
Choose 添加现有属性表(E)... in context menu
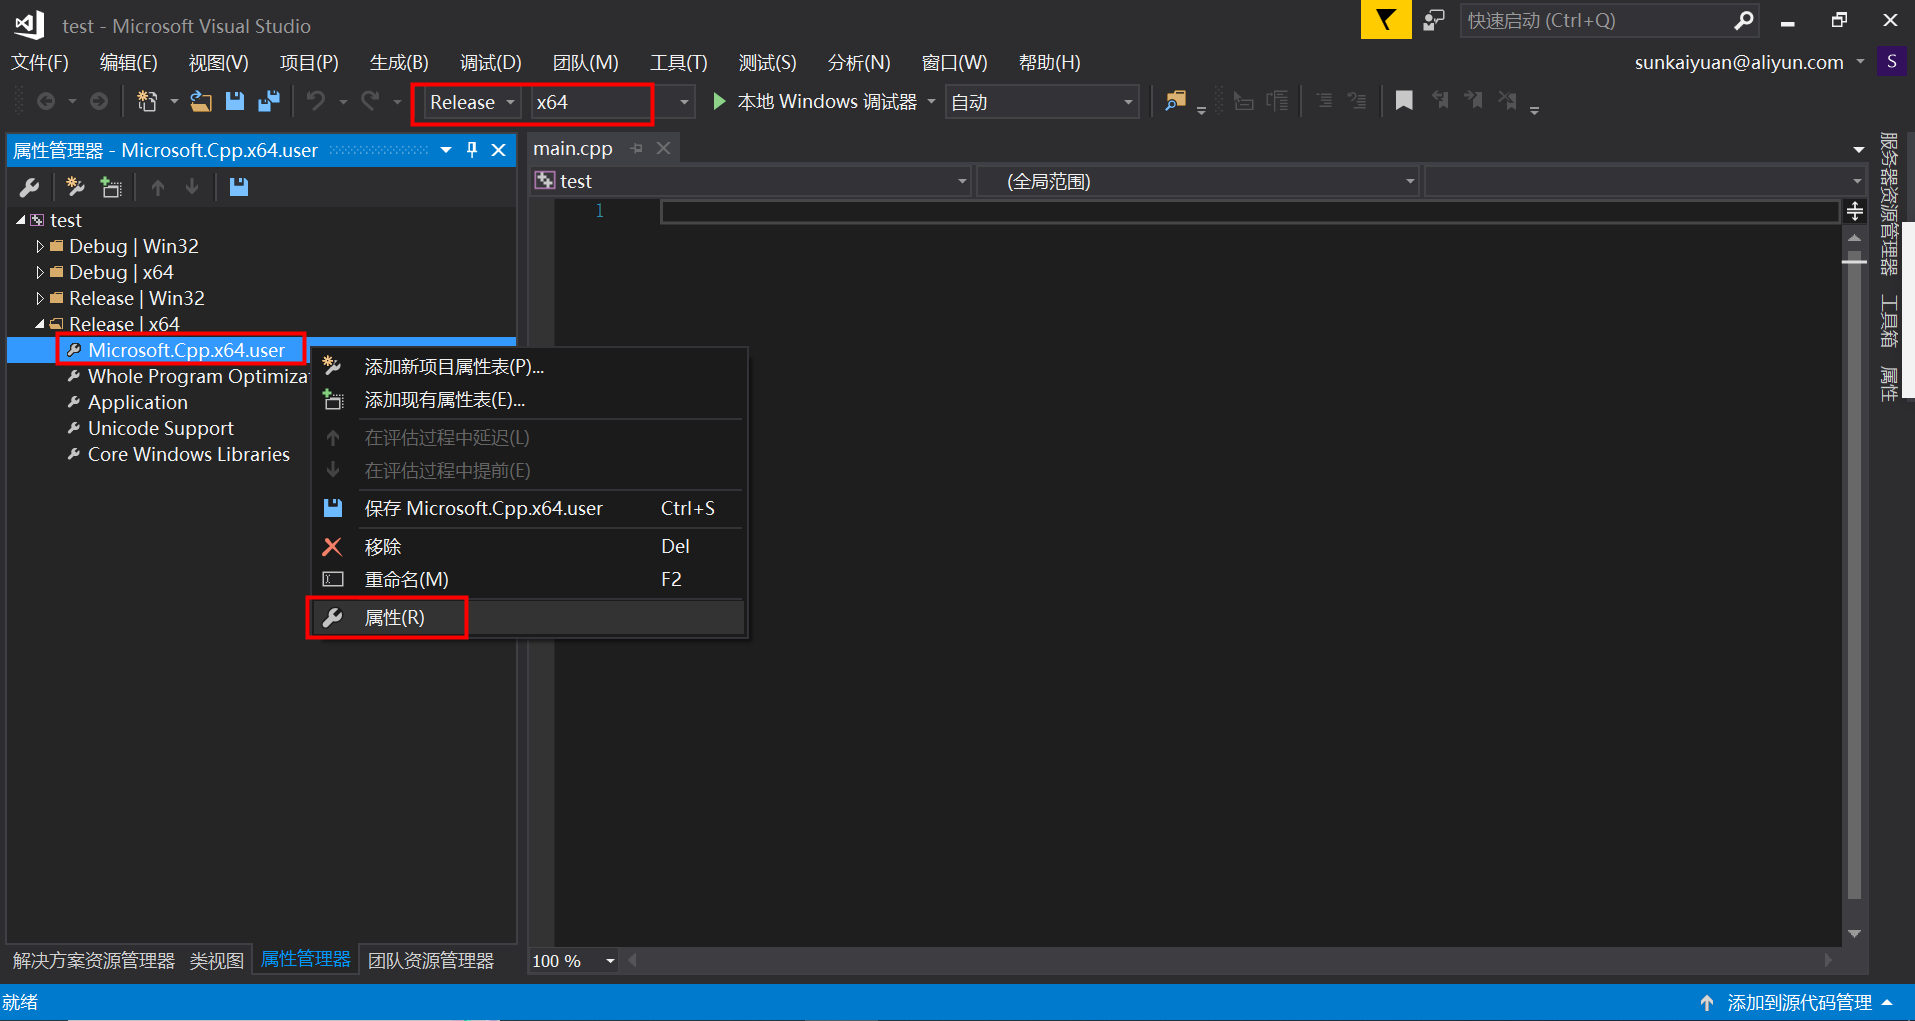coord(529,400)
